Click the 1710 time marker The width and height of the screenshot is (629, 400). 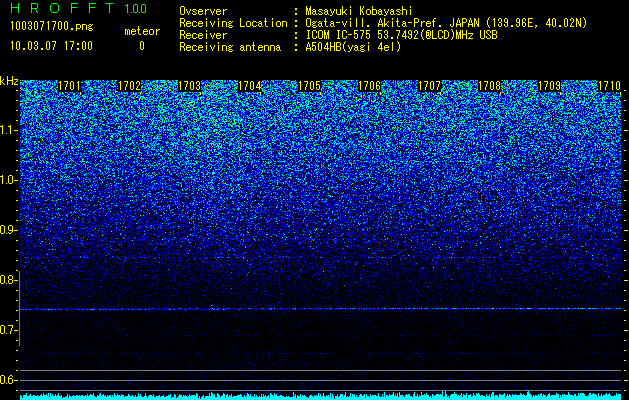[609, 86]
